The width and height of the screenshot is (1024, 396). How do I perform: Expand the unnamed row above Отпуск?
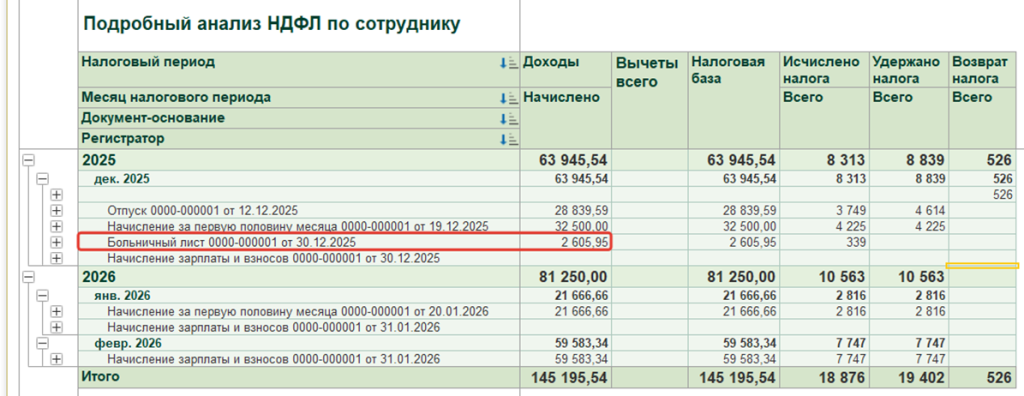tap(56, 194)
